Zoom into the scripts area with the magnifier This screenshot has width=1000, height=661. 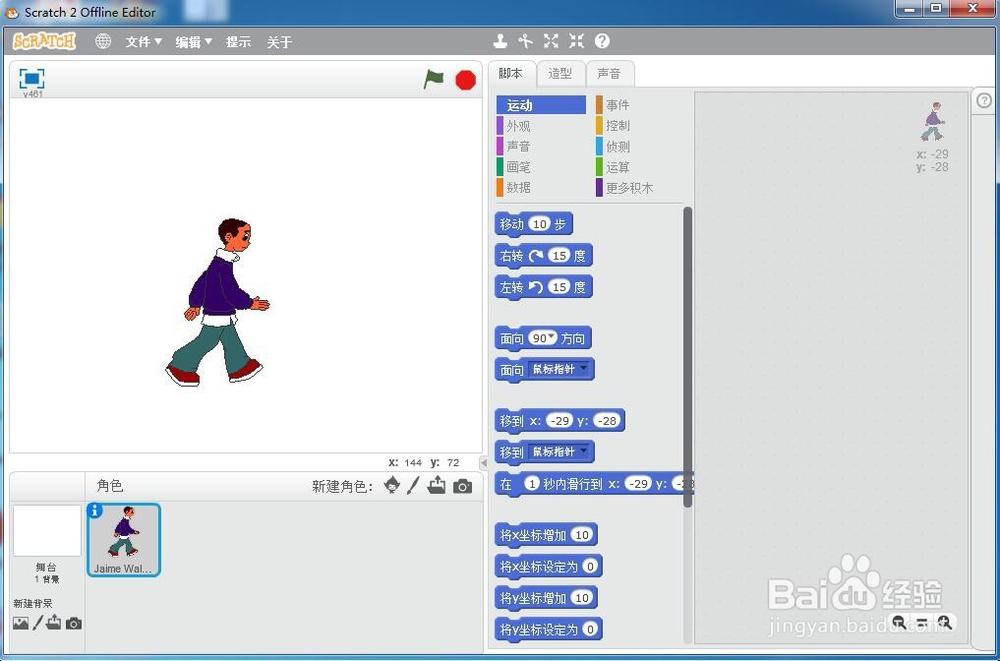[945, 622]
